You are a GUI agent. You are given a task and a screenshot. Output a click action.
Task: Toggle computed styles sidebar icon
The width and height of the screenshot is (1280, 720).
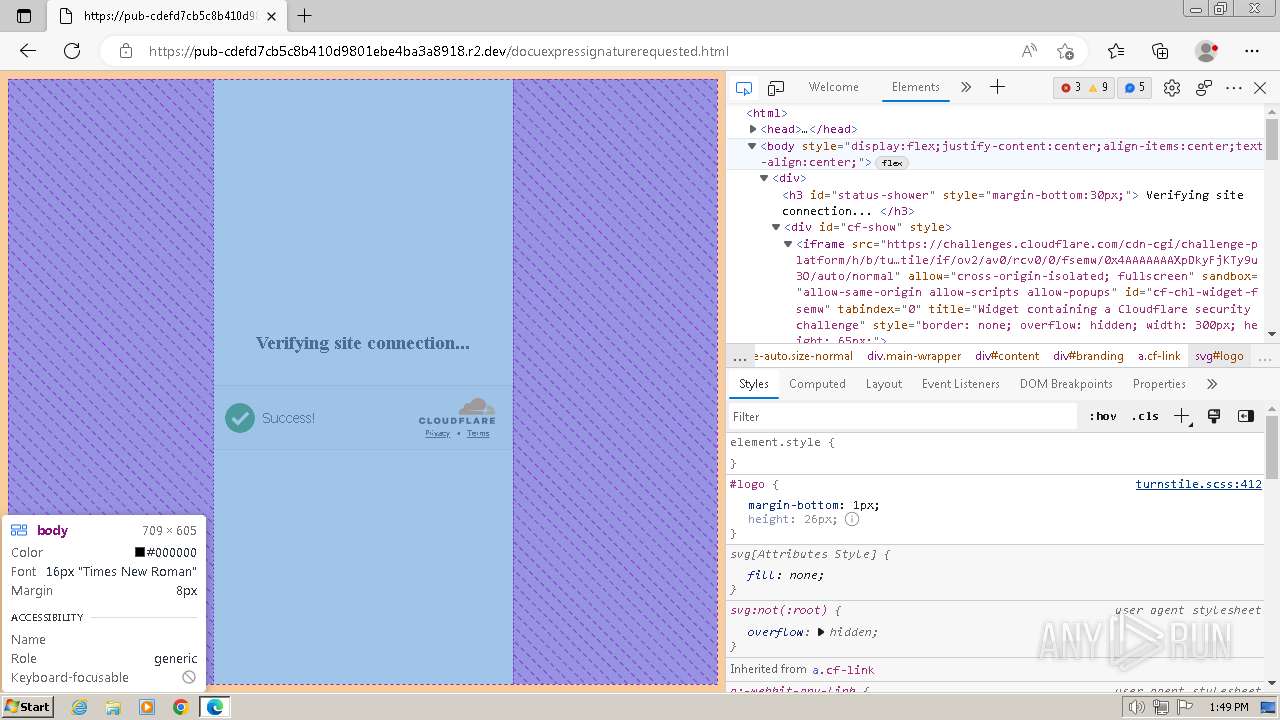click(1246, 417)
